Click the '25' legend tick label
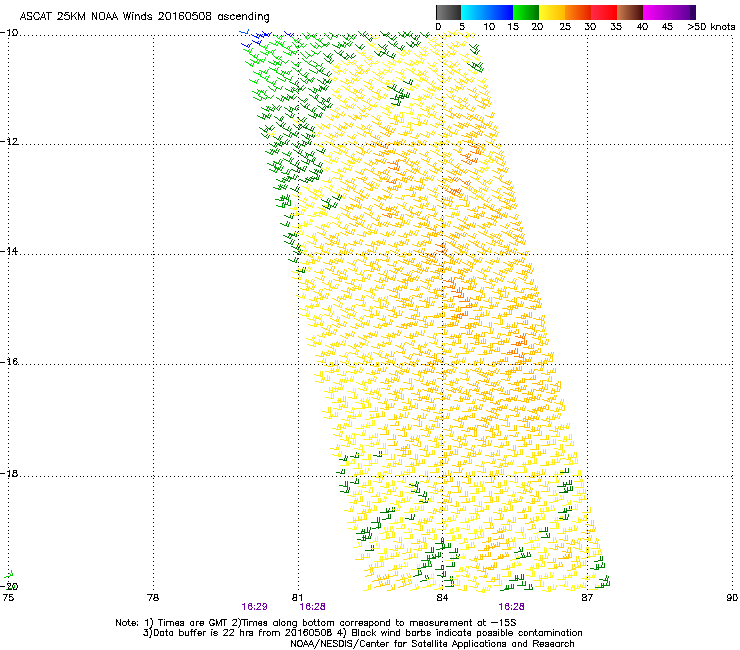Viewport: 740px width, 650px height. tap(565, 27)
